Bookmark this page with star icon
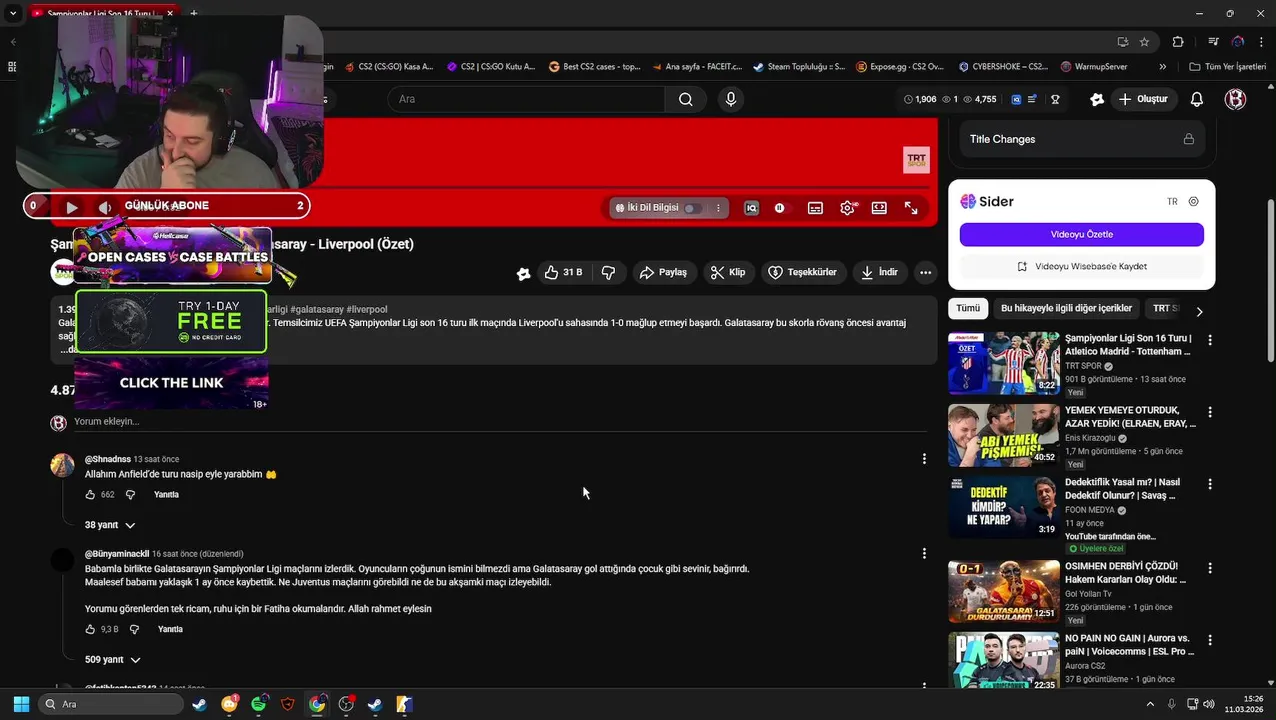This screenshot has height=720, width=1276. pyautogui.click(x=1144, y=42)
